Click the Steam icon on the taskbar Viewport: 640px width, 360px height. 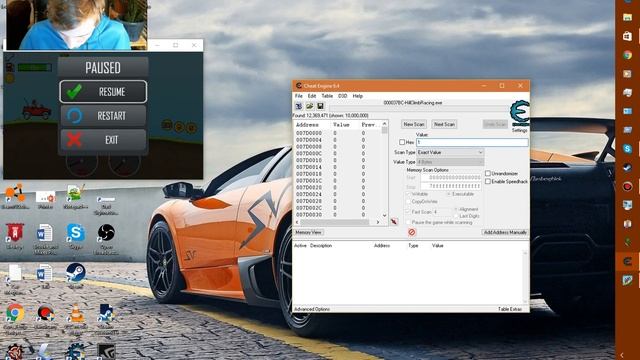coord(627,167)
